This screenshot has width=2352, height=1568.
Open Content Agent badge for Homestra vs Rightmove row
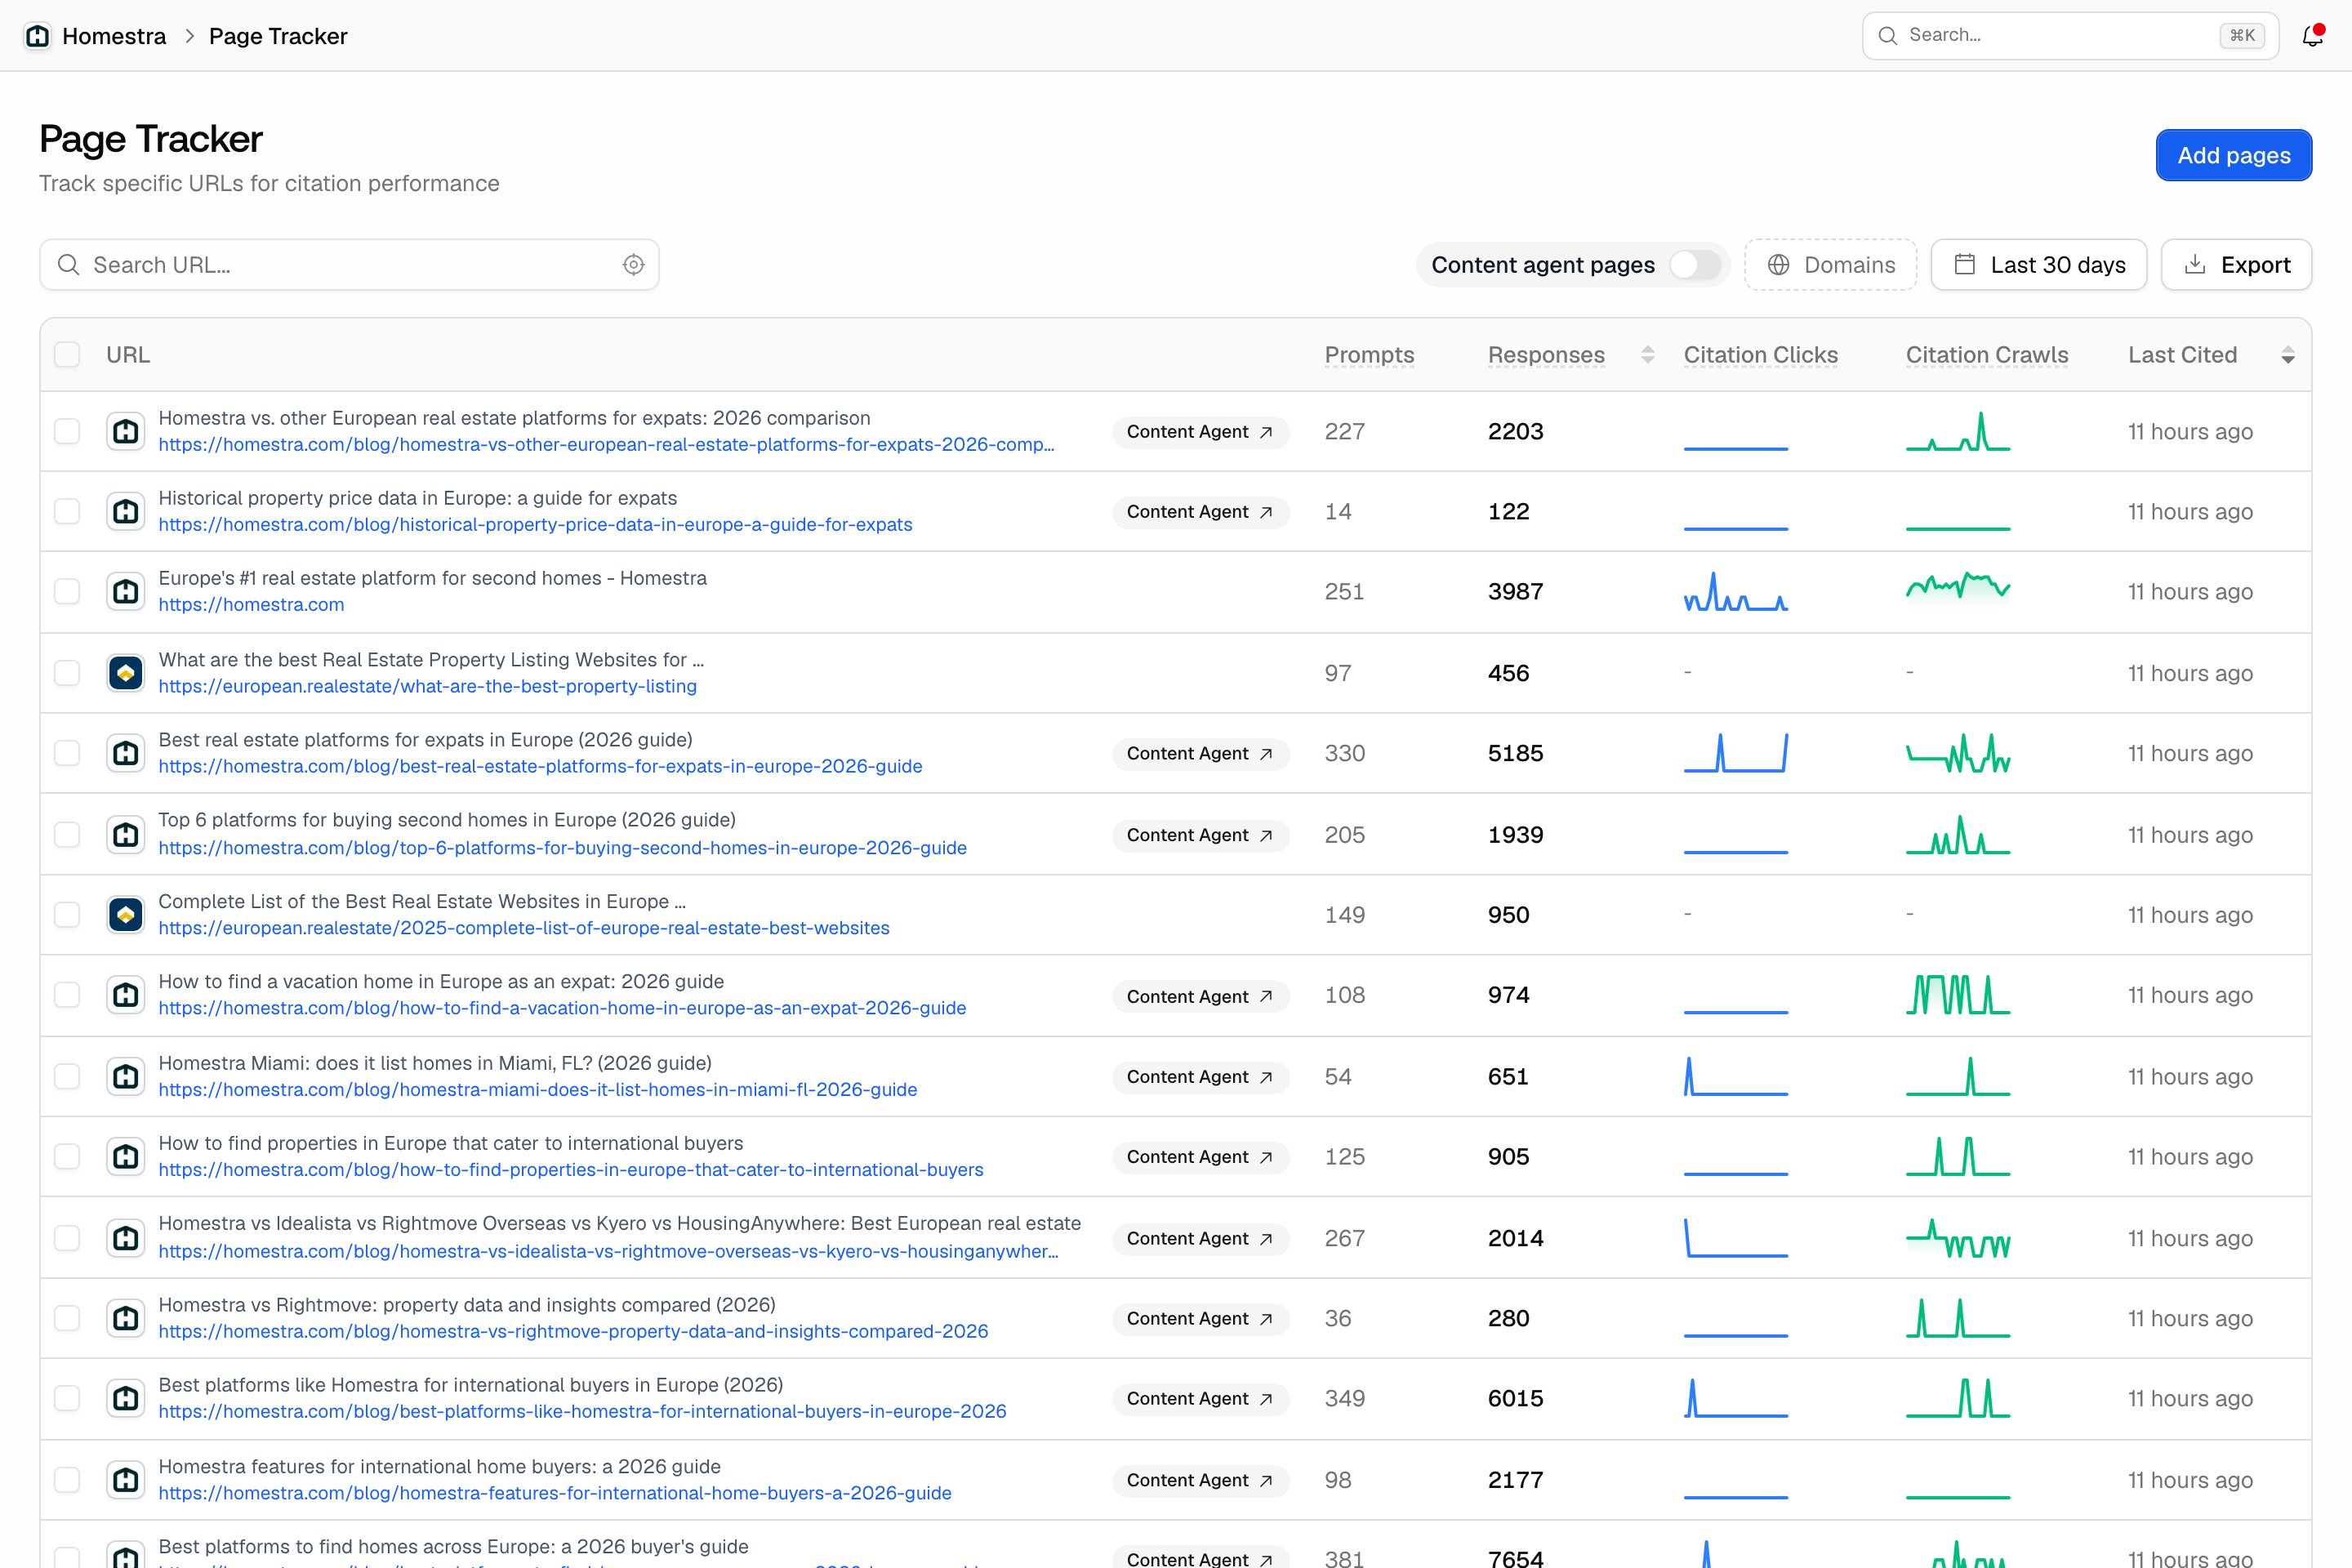[1200, 1318]
